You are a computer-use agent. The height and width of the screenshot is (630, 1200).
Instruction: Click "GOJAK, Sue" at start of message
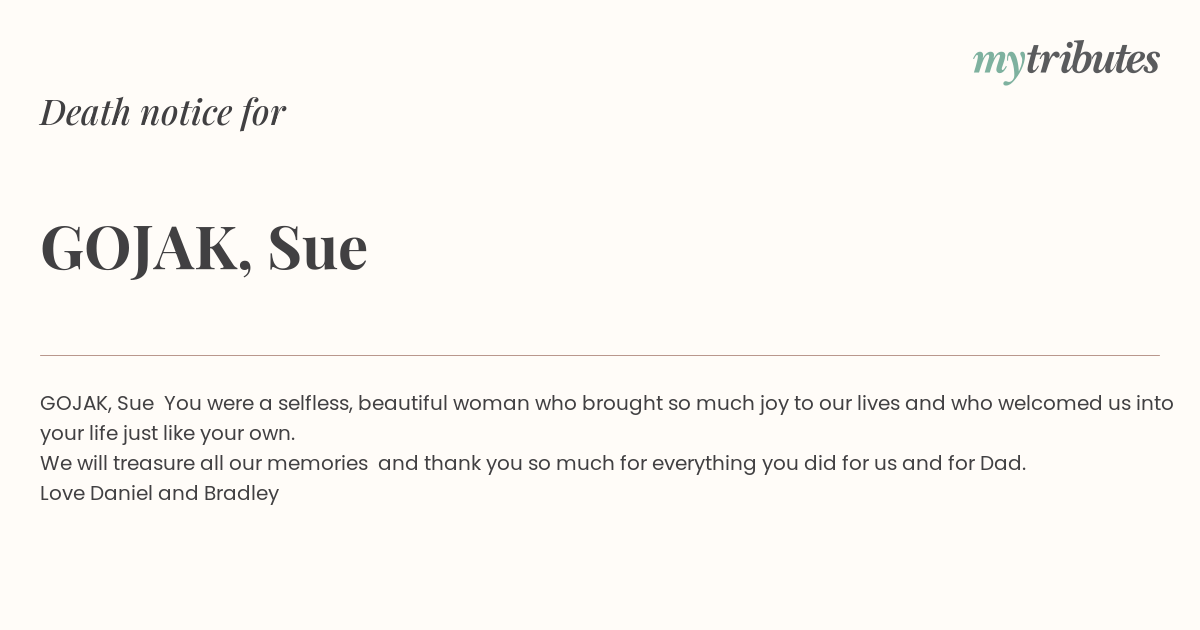point(97,404)
